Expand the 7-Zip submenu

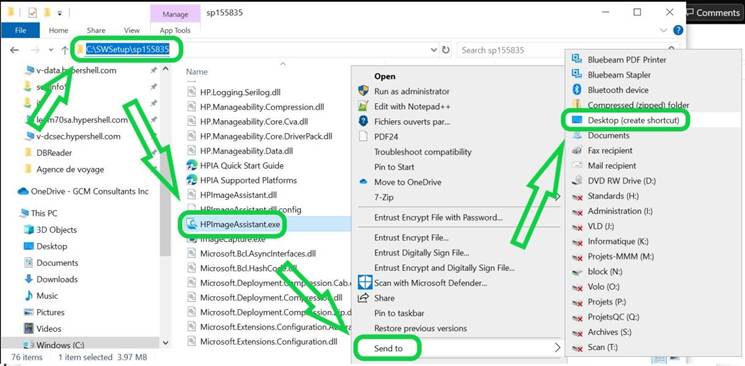click(x=384, y=197)
